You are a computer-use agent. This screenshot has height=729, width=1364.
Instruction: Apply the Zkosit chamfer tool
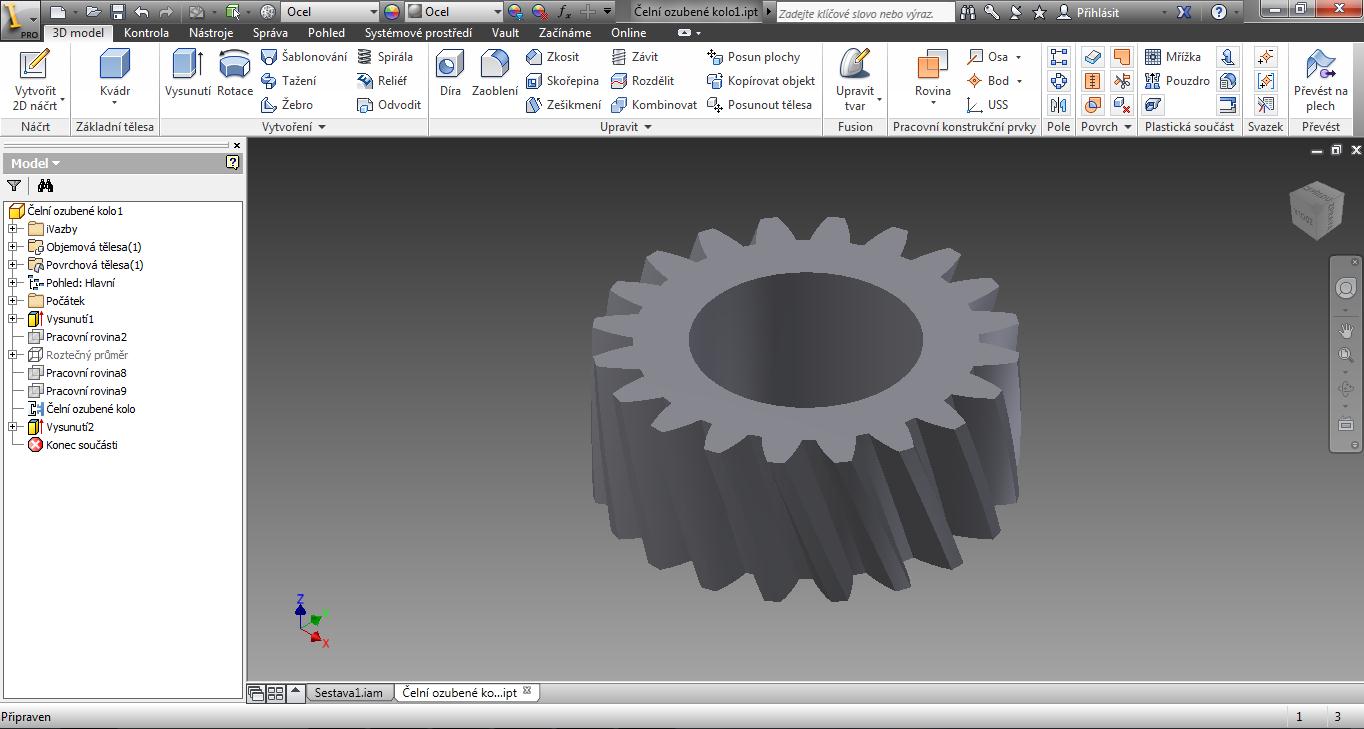click(x=553, y=57)
